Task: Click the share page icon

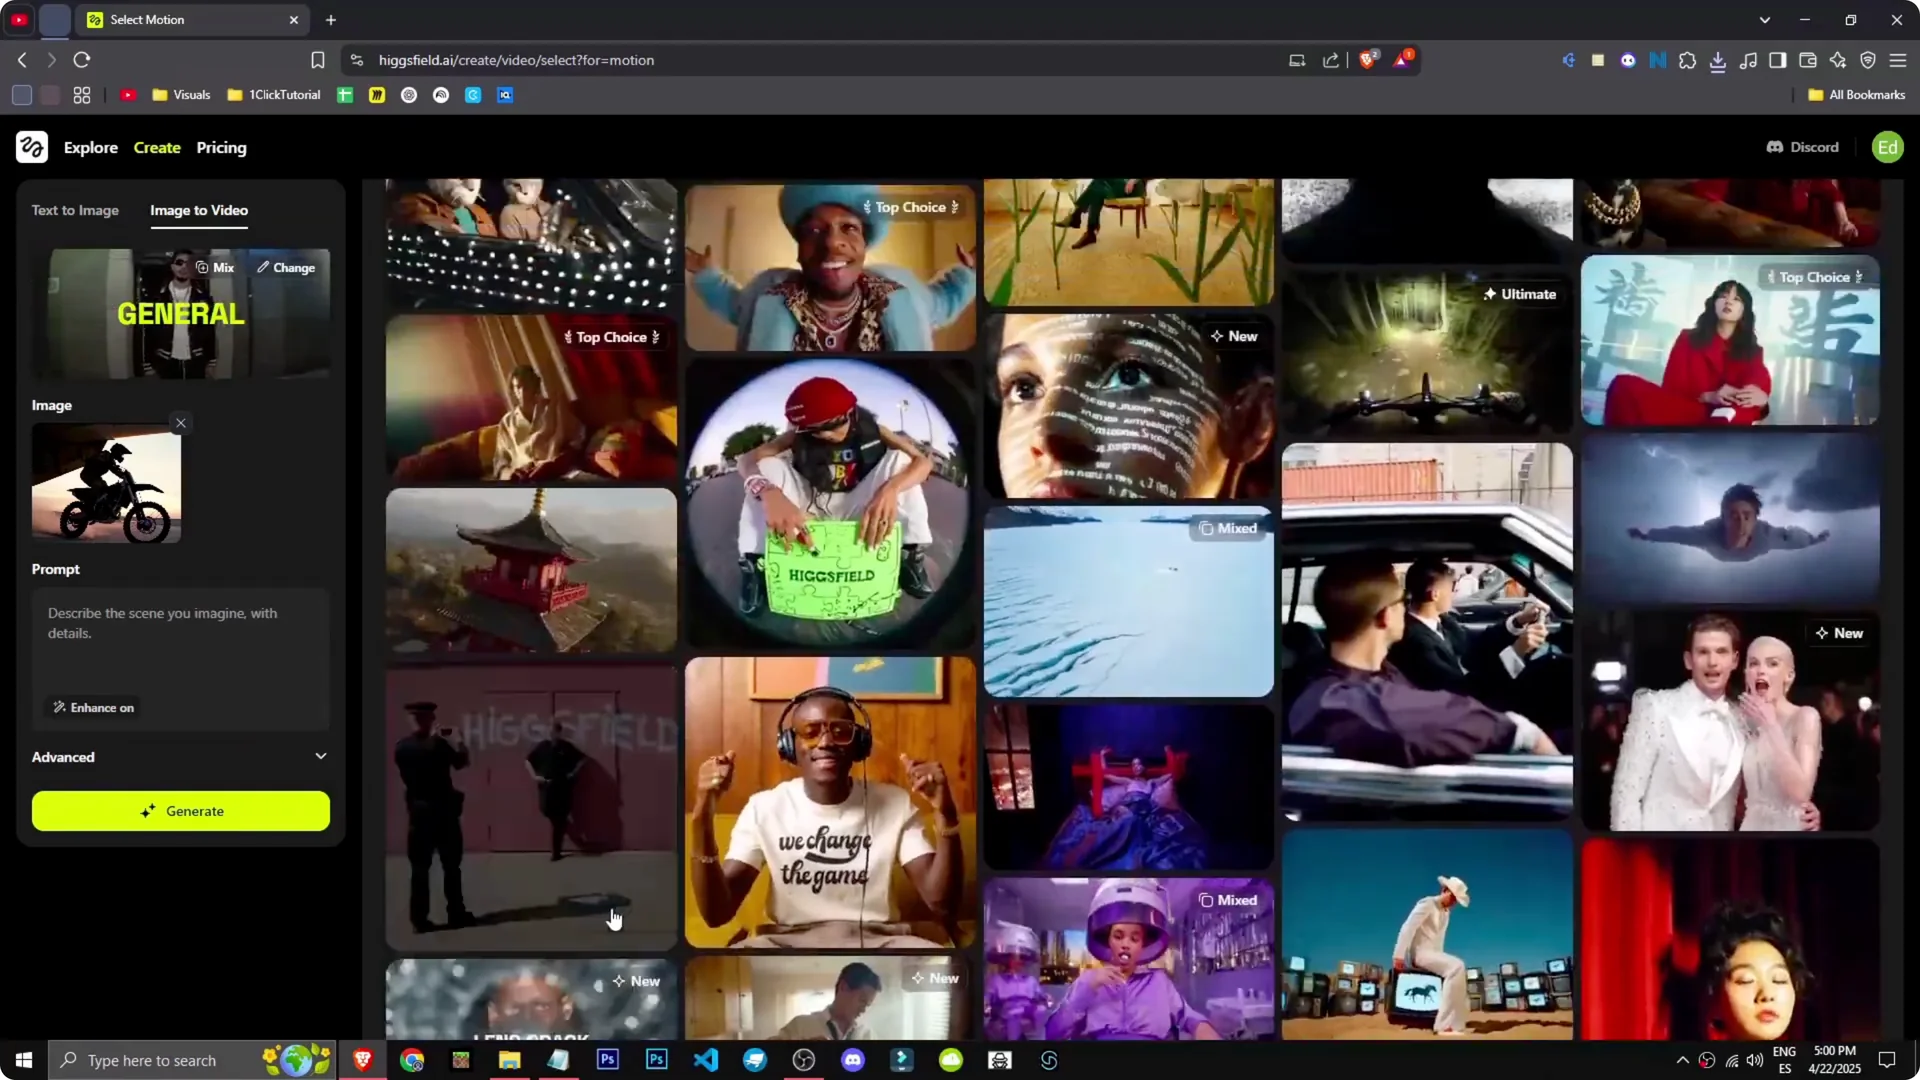Action: tap(1330, 60)
